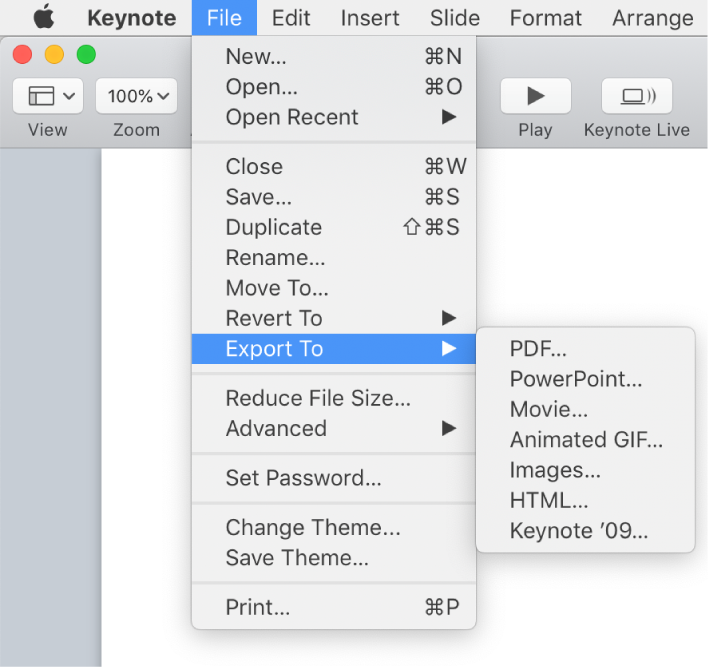This screenshot has width=708, height=668.
Task: Click the yellow minimize window button
Action: point(55,55)
